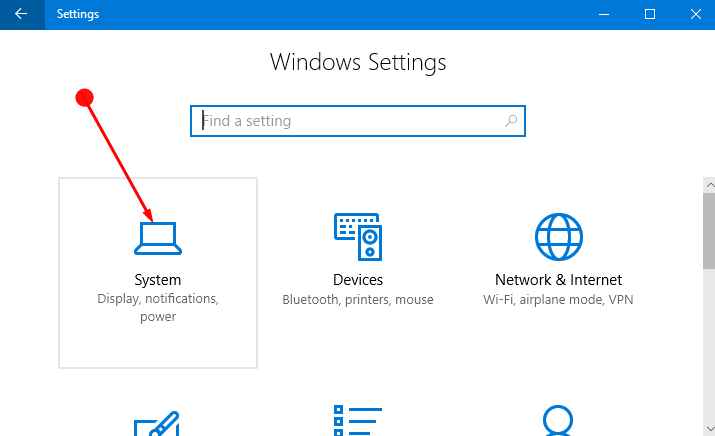Click the Find a setting search box

click(358, 121)
